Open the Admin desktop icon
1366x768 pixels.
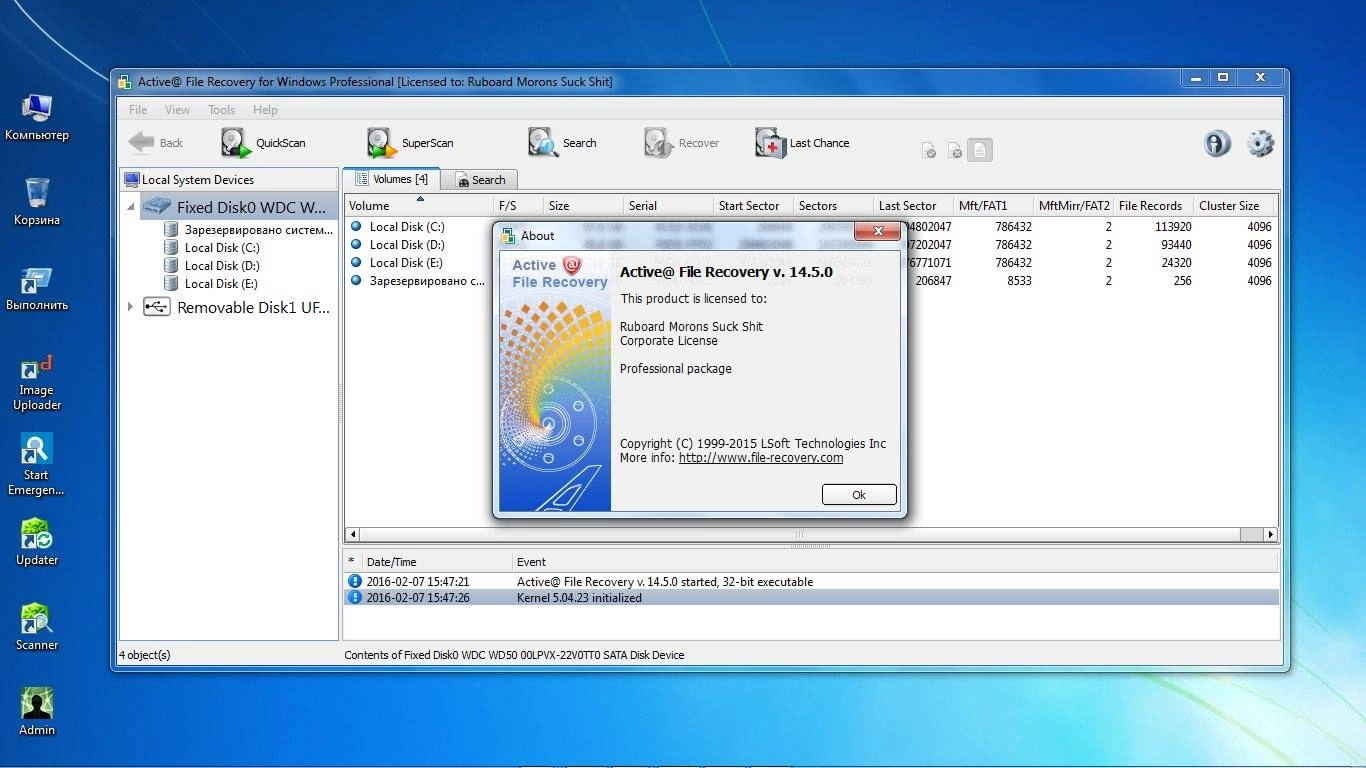pos(37,712)
